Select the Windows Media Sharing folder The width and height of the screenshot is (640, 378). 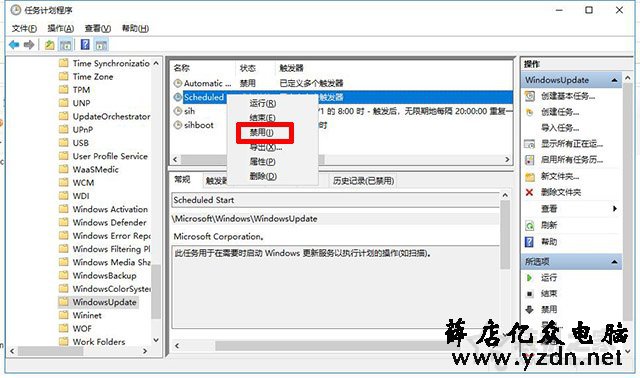pos(104,262)
